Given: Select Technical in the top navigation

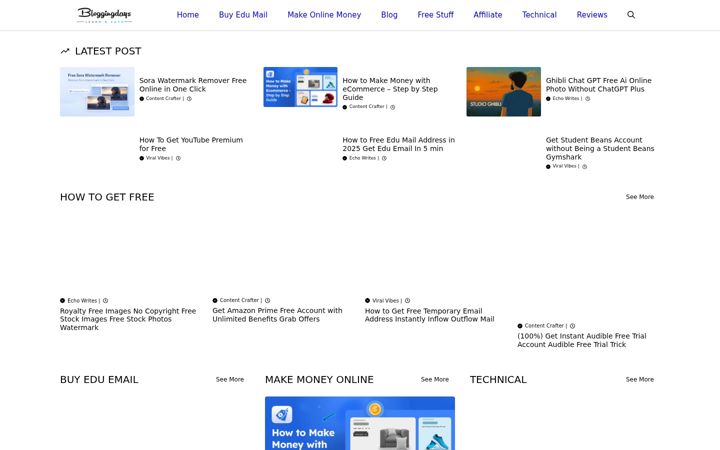Looking at the screenshot, I should pyautogui.click(x=539, y=15).
